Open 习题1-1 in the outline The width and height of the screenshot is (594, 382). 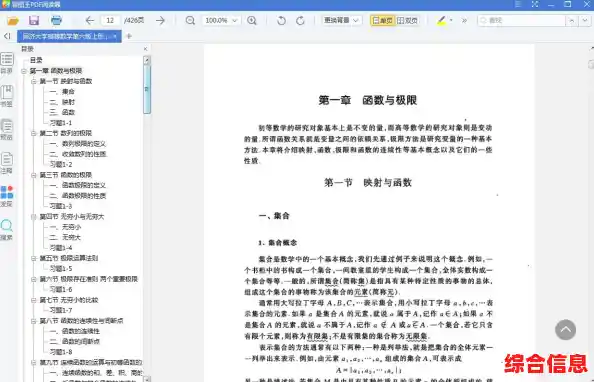tap(61, 123)
